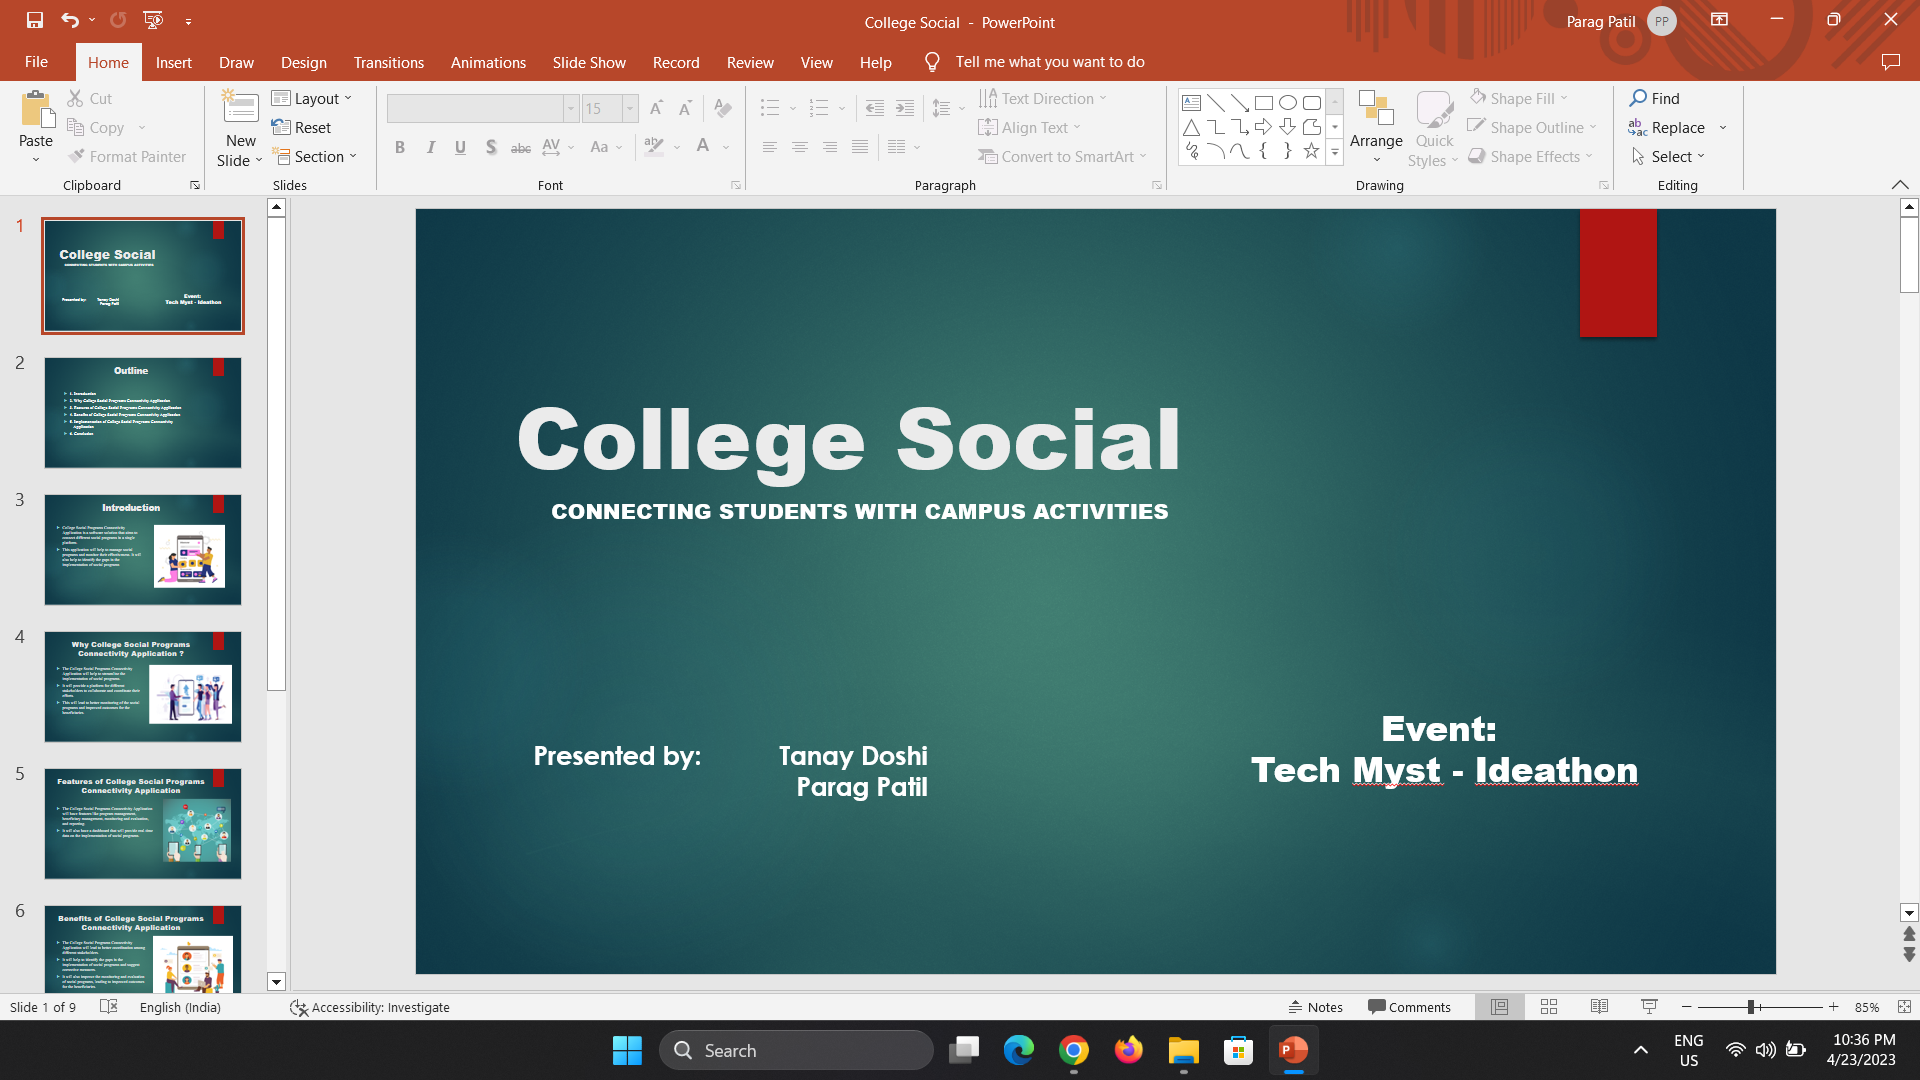Screen dimensions: 1920x1080
Task: Expand the Shape Fill dropdown
Action: pos(1564,97)
